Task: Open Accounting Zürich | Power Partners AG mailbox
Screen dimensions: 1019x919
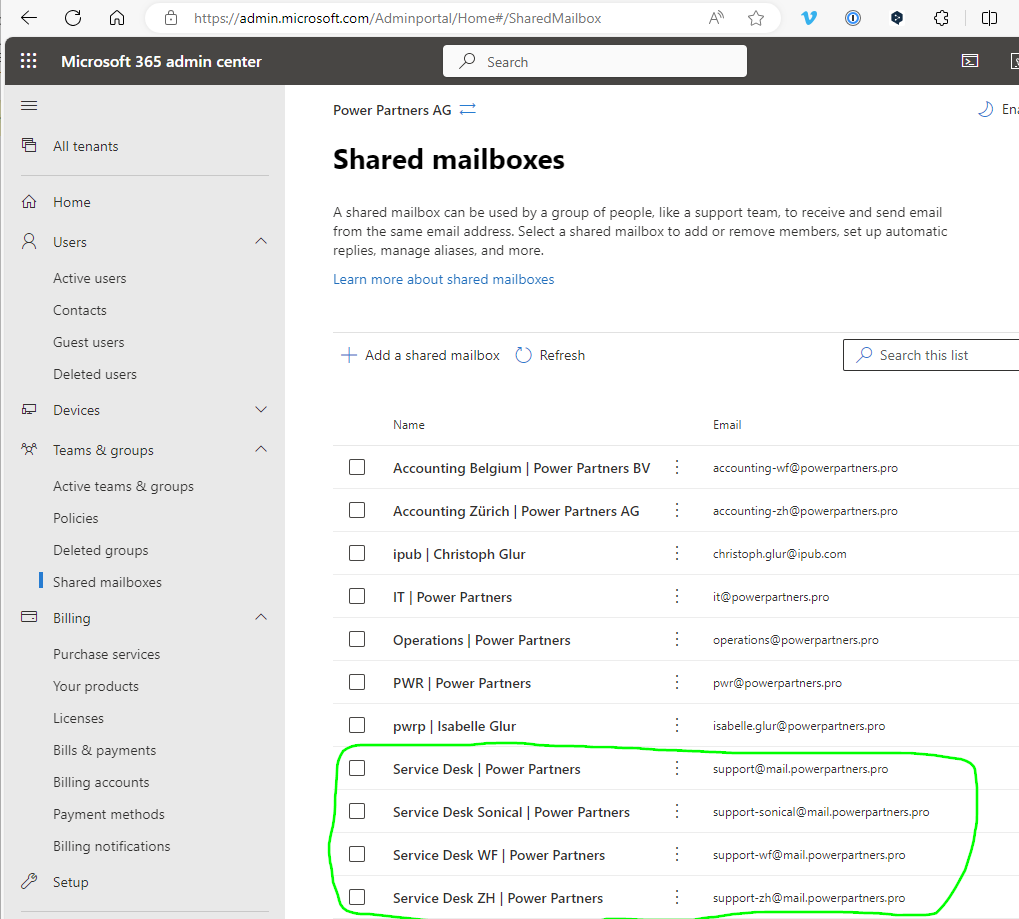Action: [516, 511]
